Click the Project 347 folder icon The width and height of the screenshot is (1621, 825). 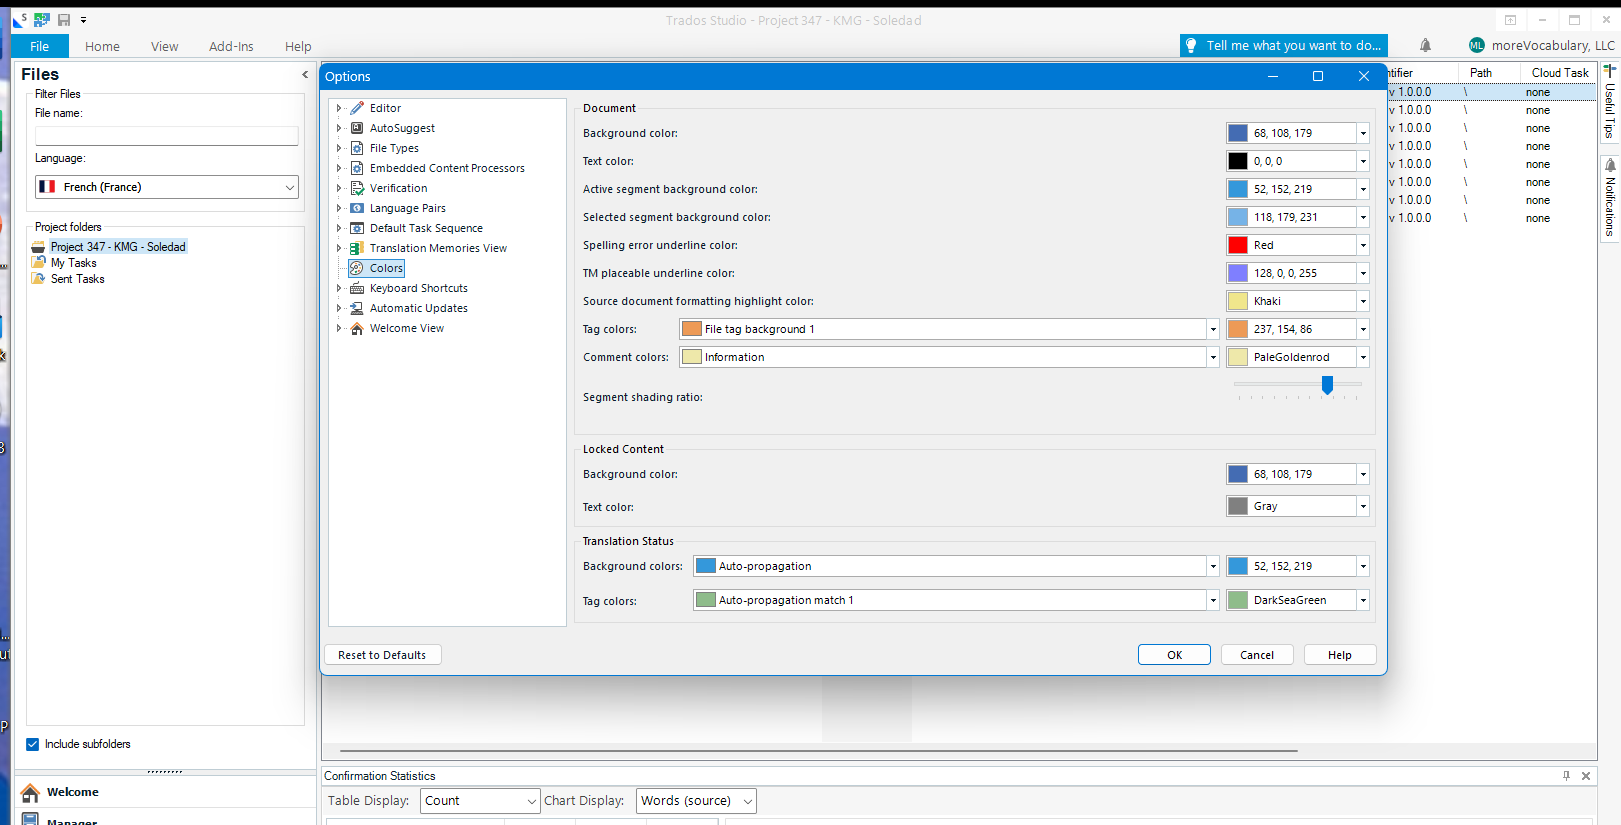coord(39,247)
